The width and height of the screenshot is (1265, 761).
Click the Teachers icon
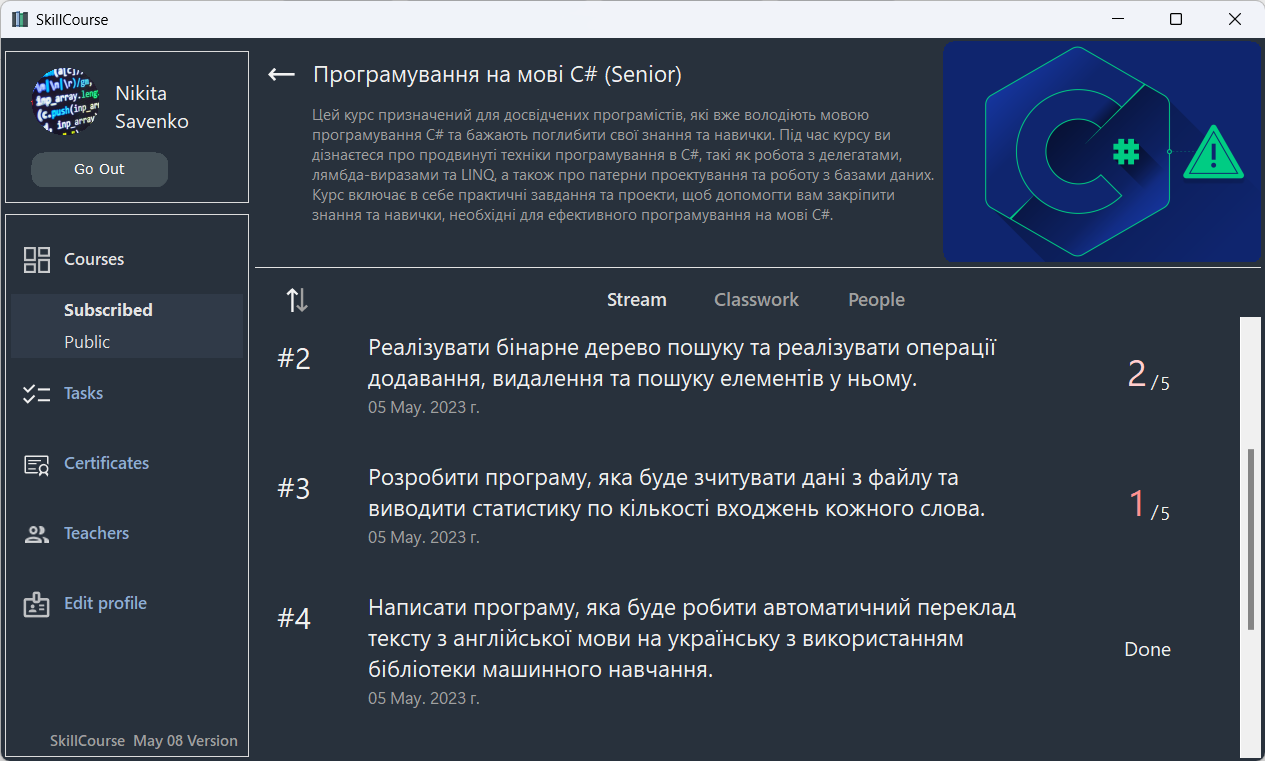coord(36,533)
